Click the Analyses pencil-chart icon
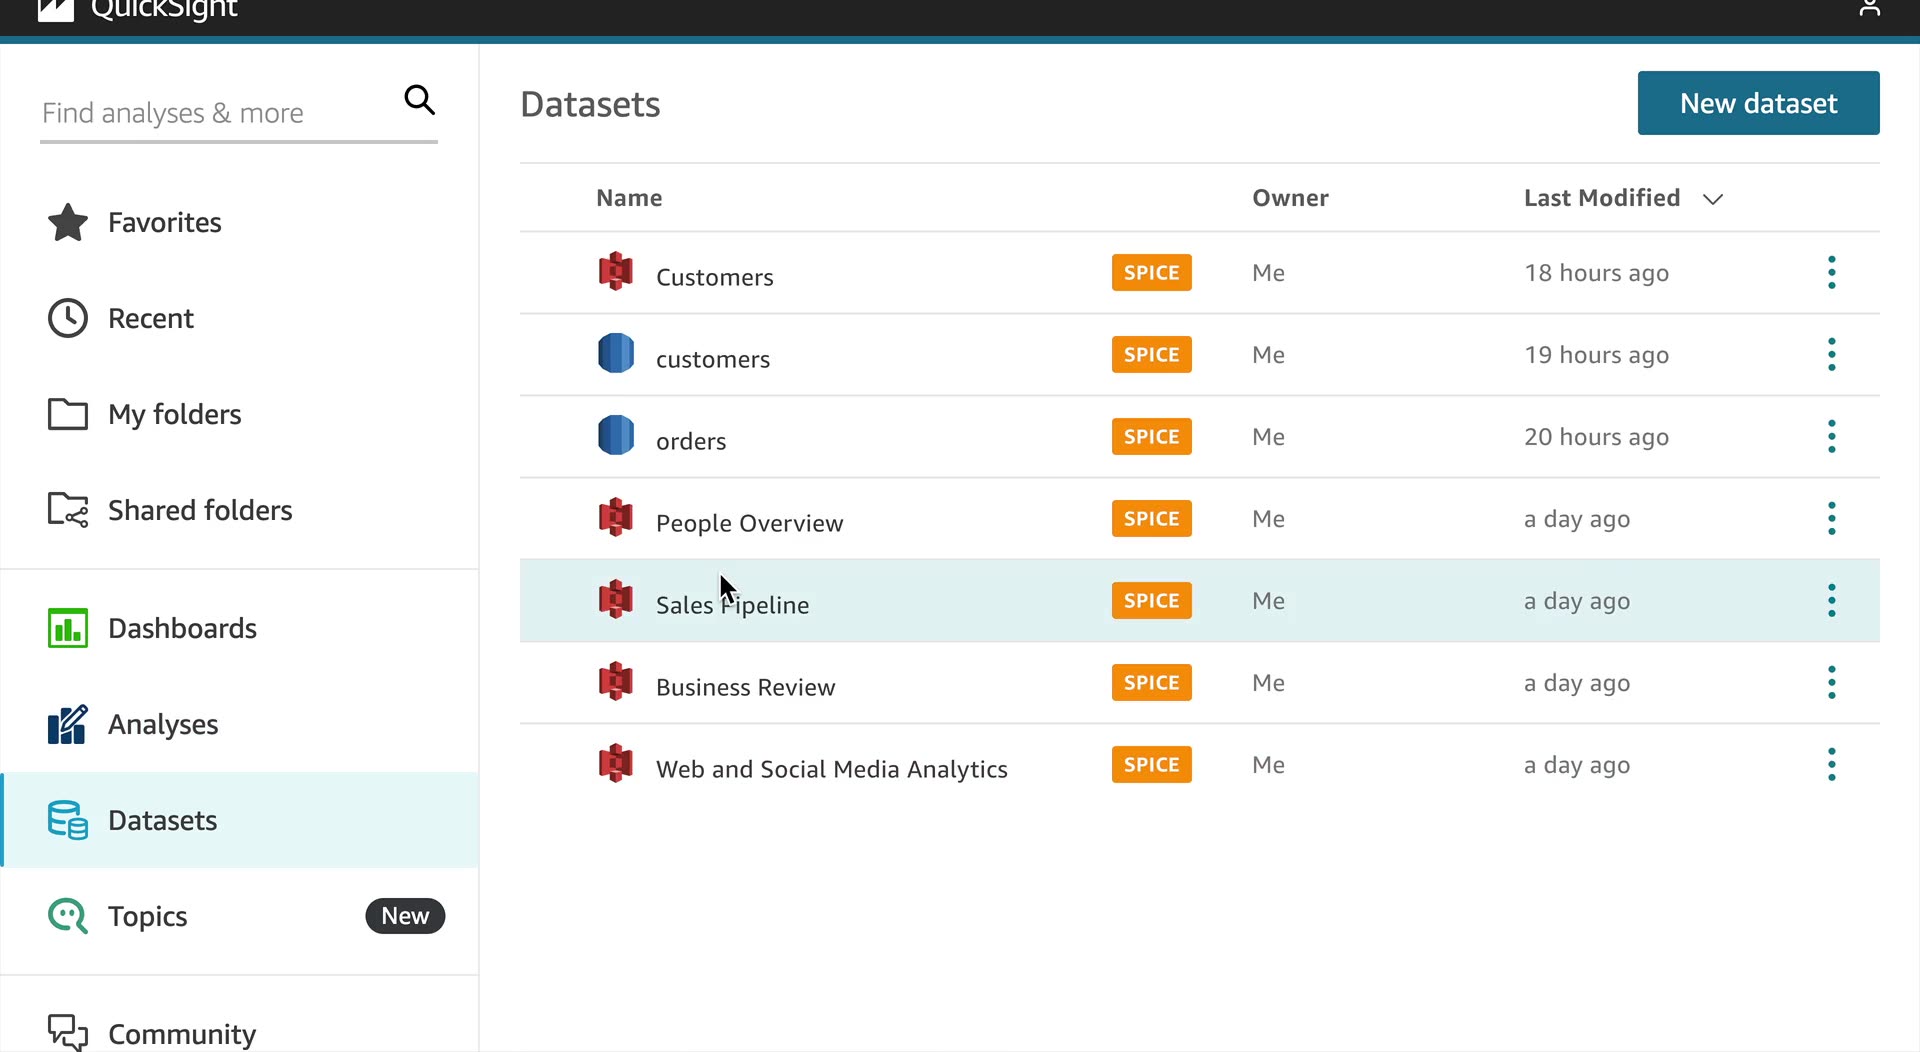Image resolution: width=1920 pixels, height=1052 pixels. click(x=68, y=724)
